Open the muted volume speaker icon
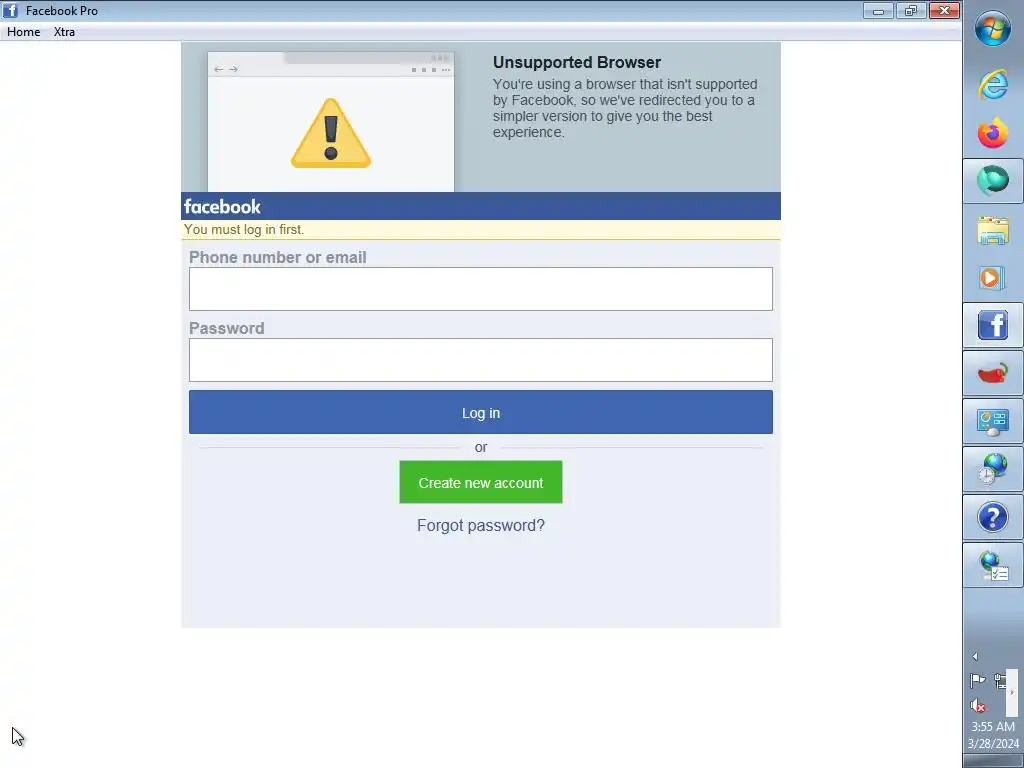 coord(978,705)
